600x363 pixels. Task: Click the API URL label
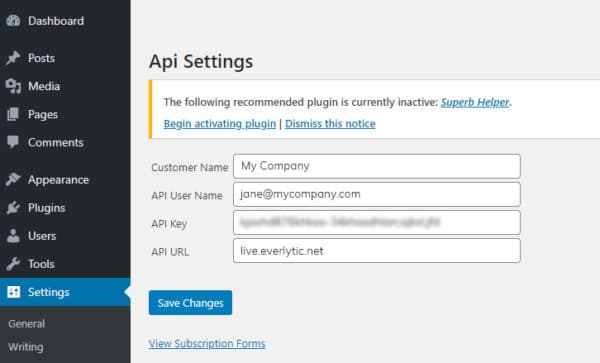click(x=170, y=252)
